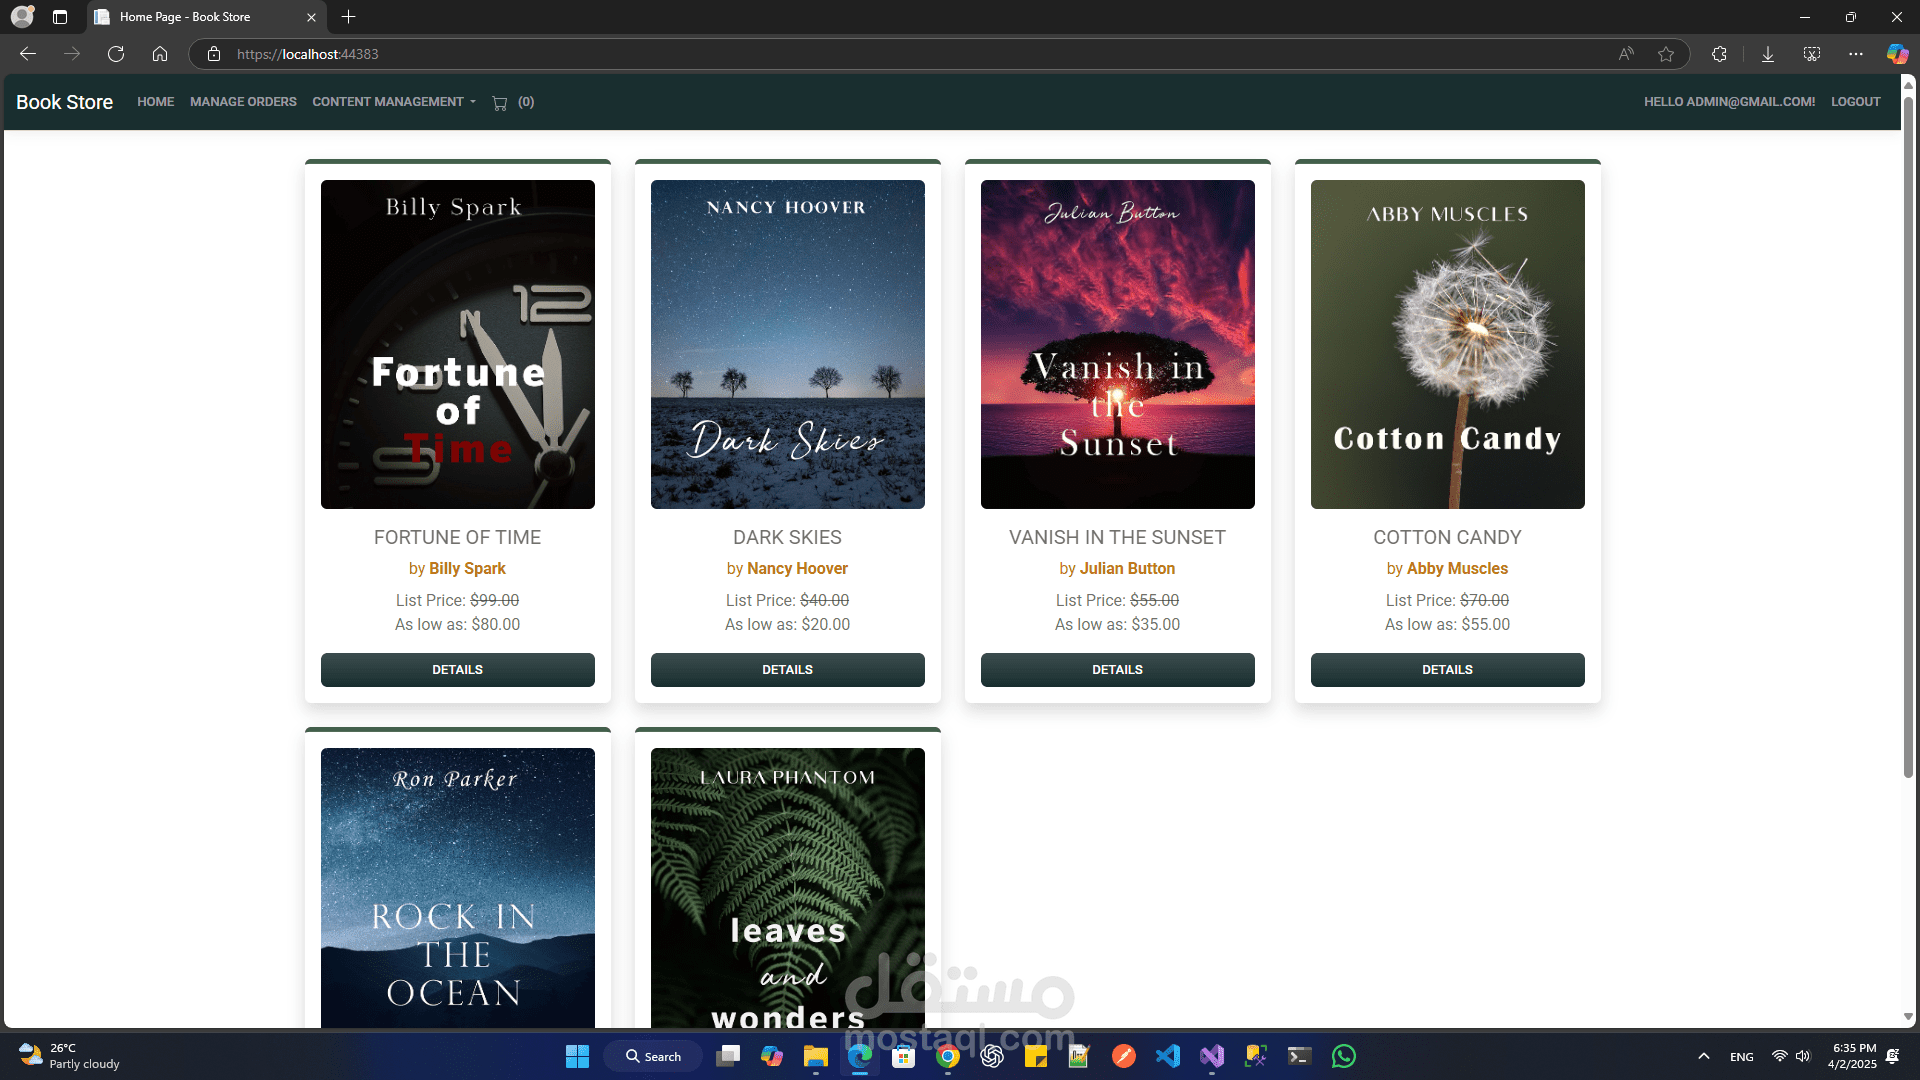Go to the Home nav link
The height and width of the screenshot is (1080, 1920).
pos(155,102)
